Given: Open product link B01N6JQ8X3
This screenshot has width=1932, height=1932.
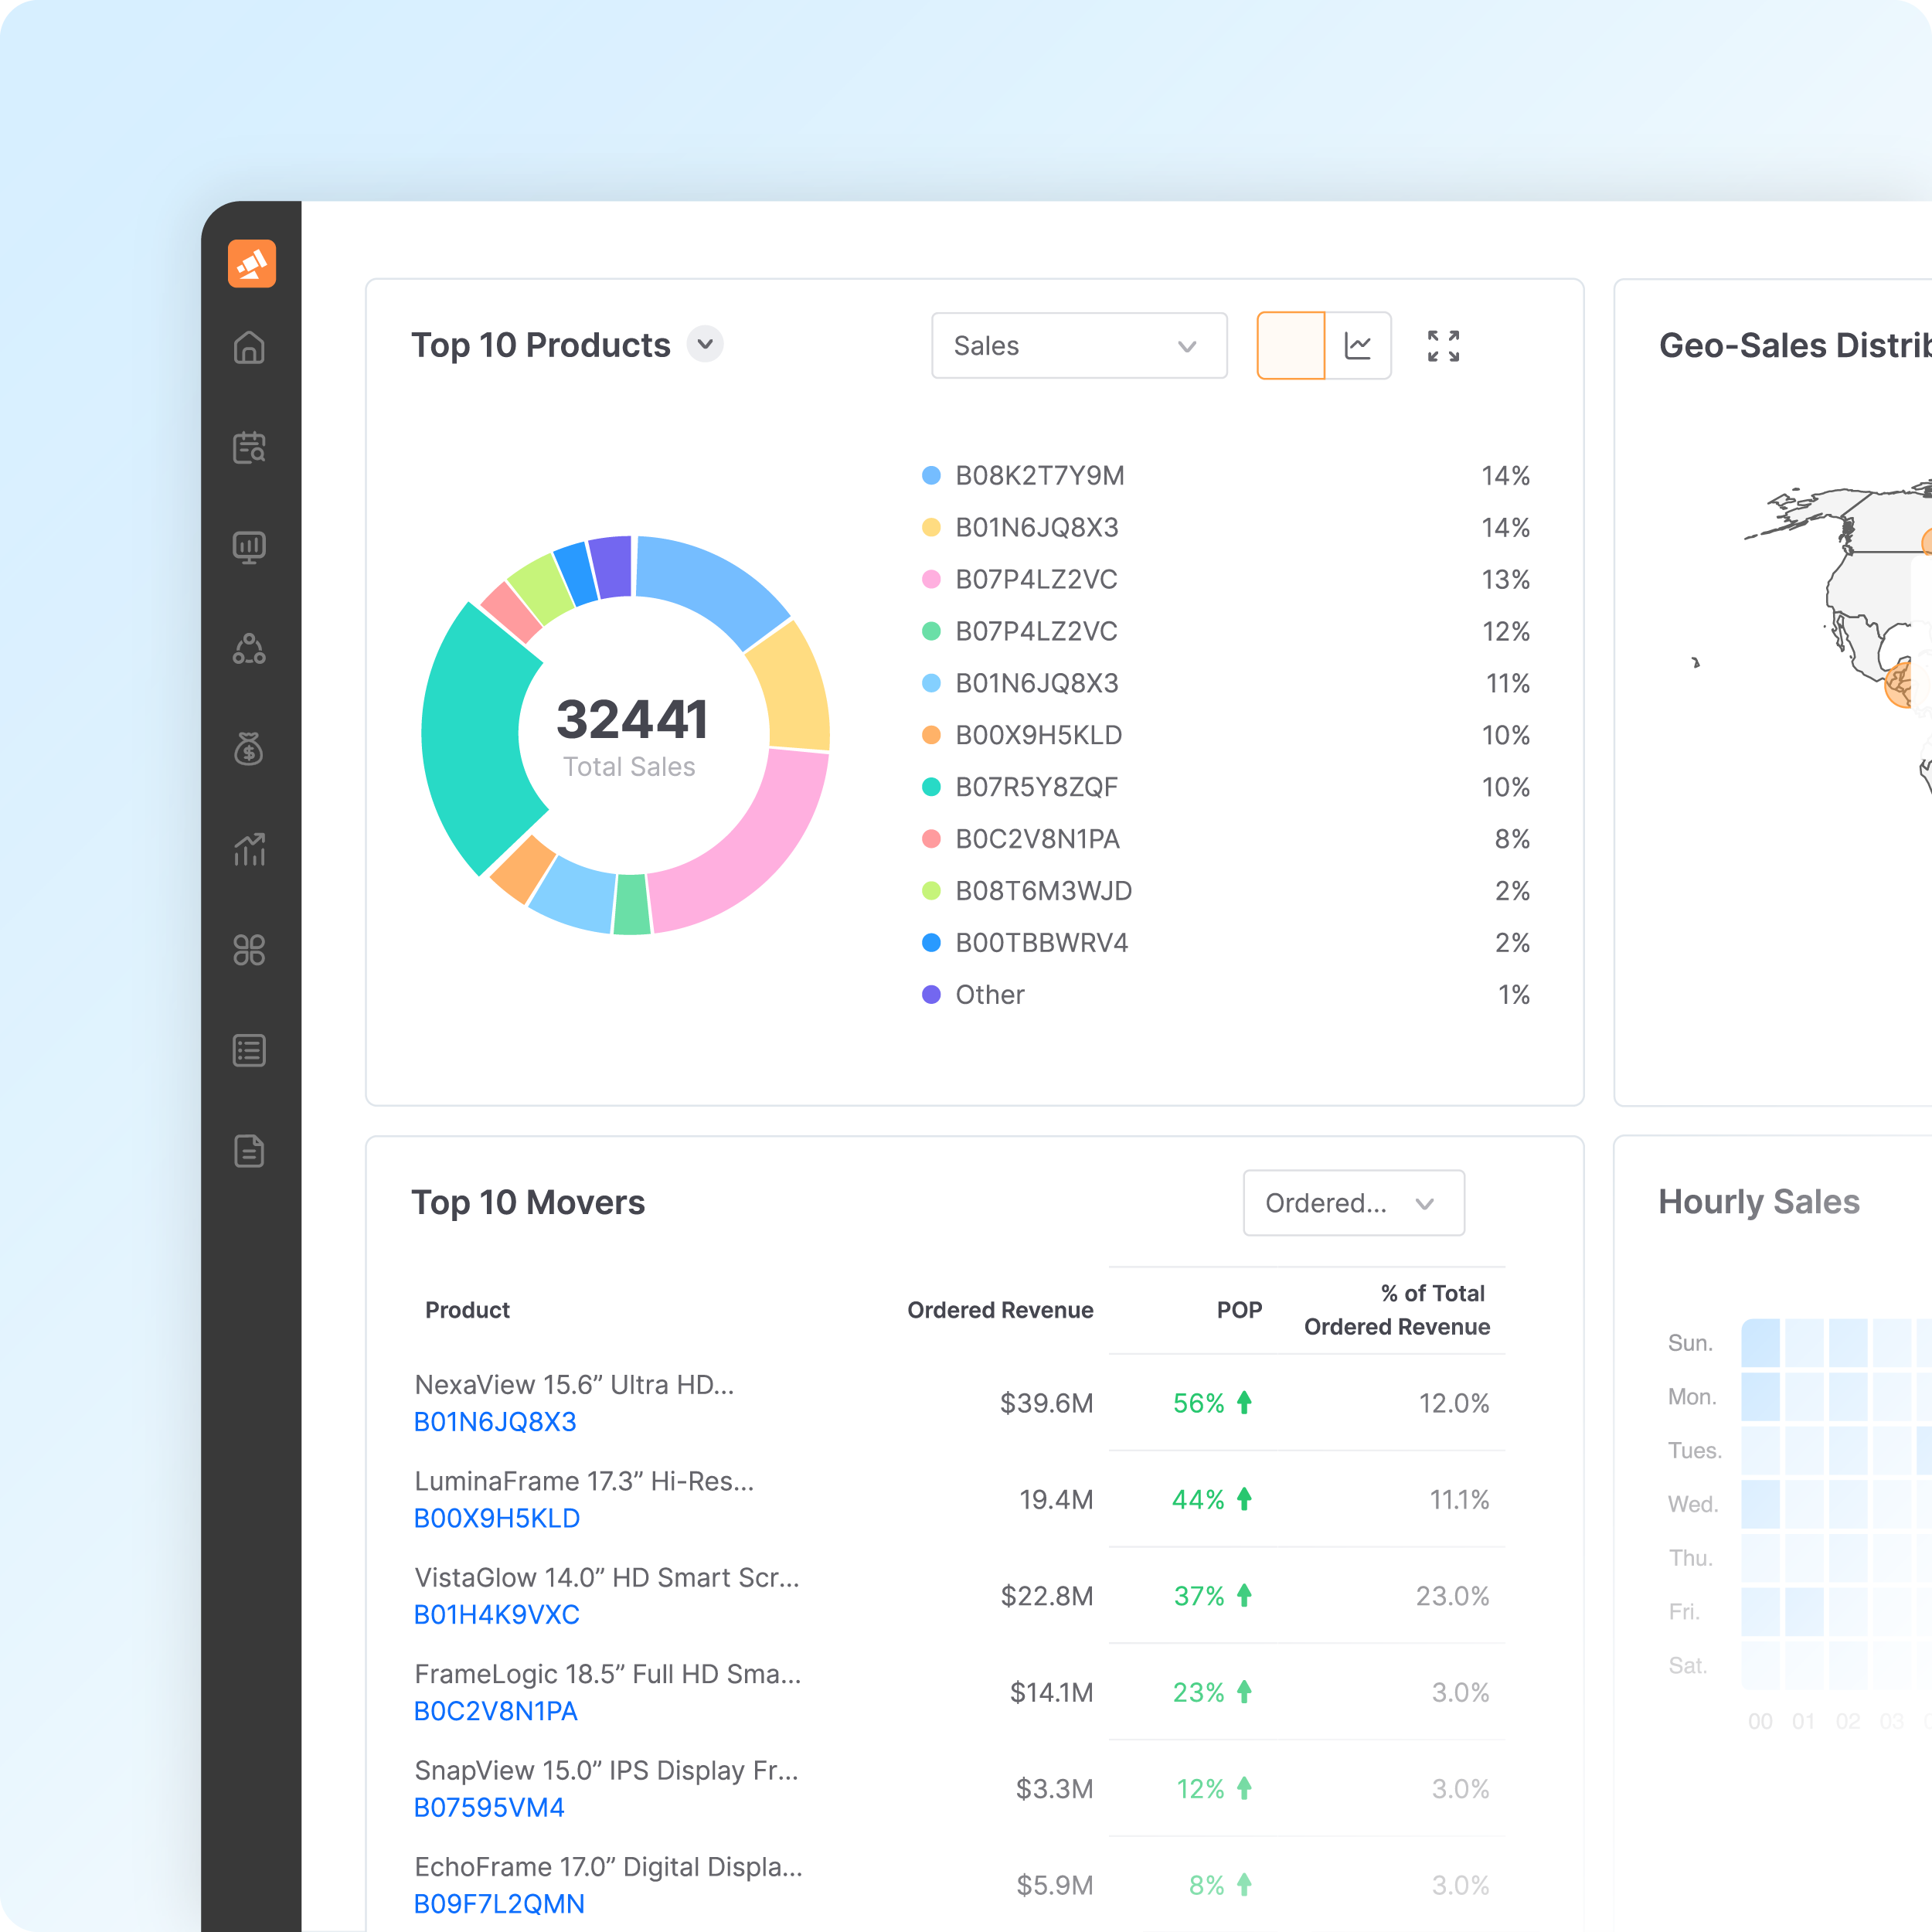Looking at the screenshot, I should tap(495, 1422).
